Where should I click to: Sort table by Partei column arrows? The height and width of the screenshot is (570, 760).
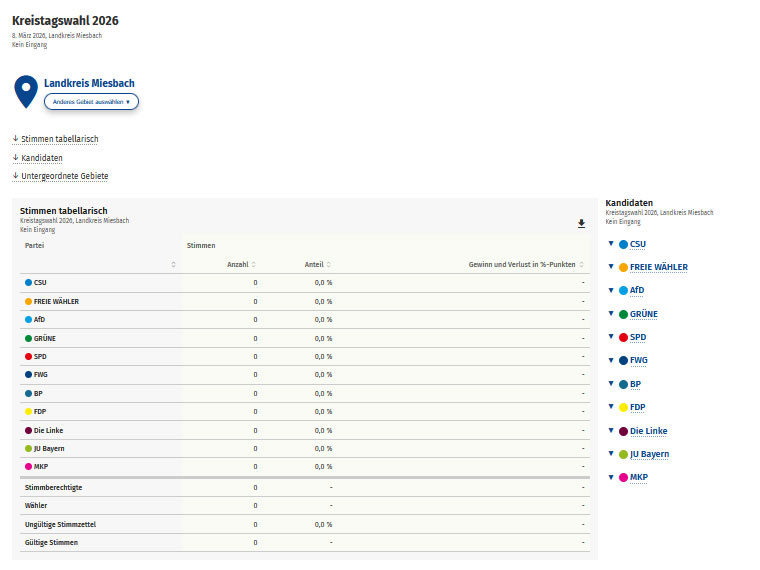click(174, 264)
